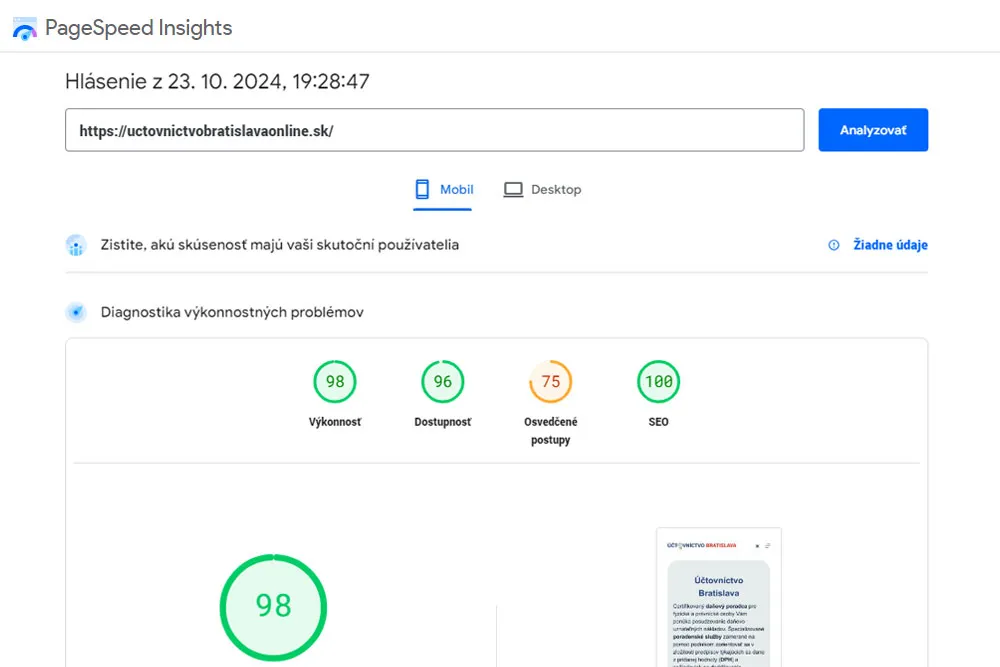1000x667 pixels.
Task: Open the PageSpeed Insights title link
Action: [x=138, y=28]
